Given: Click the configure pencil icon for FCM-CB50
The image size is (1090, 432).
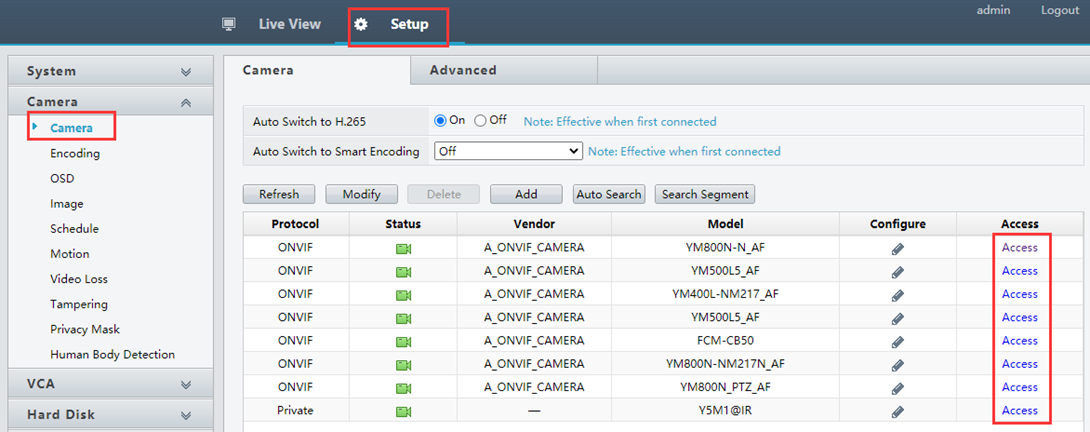Looking at the screenshot, I should point(898,341).
